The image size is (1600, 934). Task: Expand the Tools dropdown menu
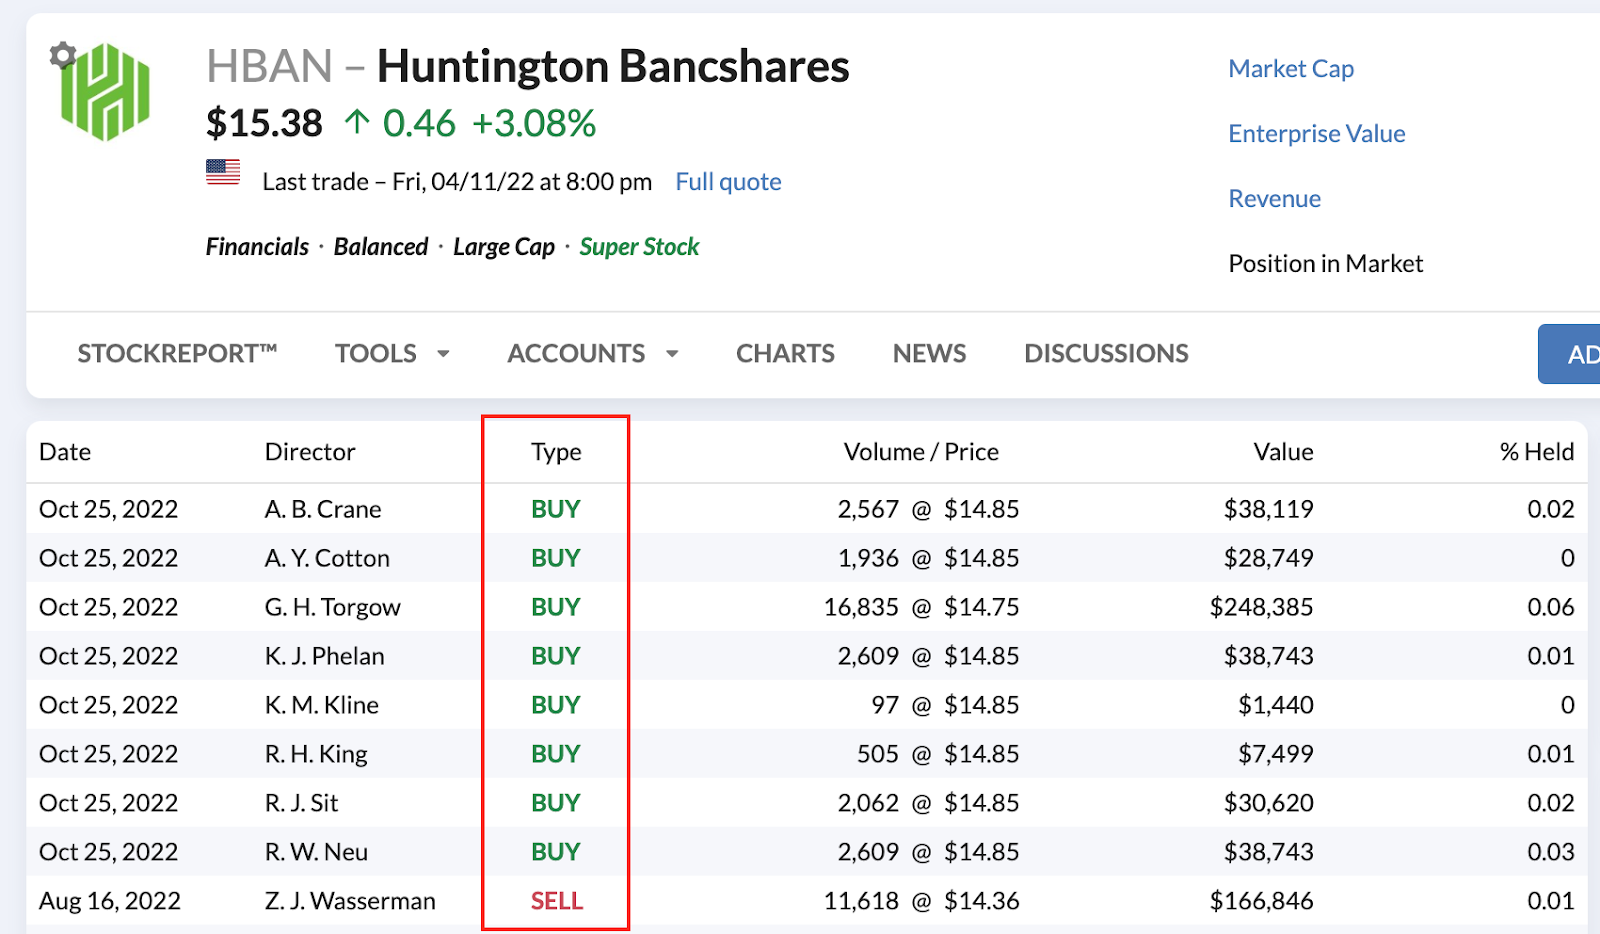click(392, 354)
